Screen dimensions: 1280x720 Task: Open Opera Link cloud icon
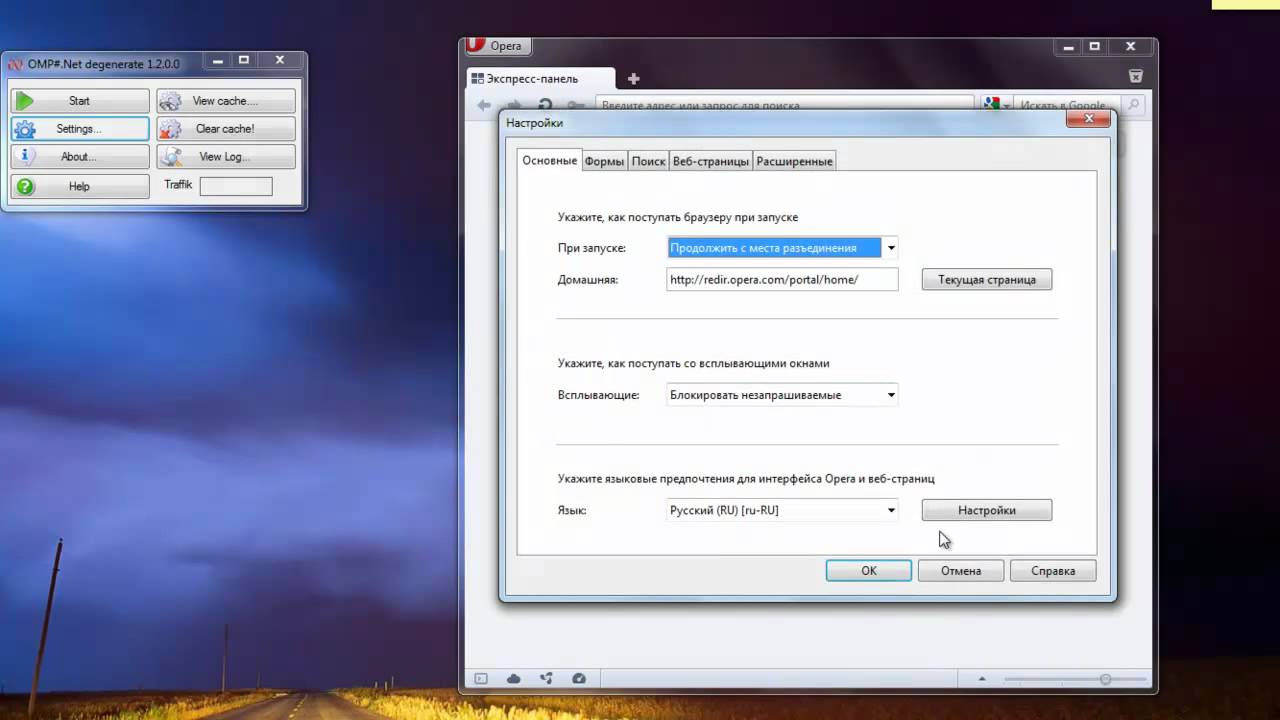(514, 678)
